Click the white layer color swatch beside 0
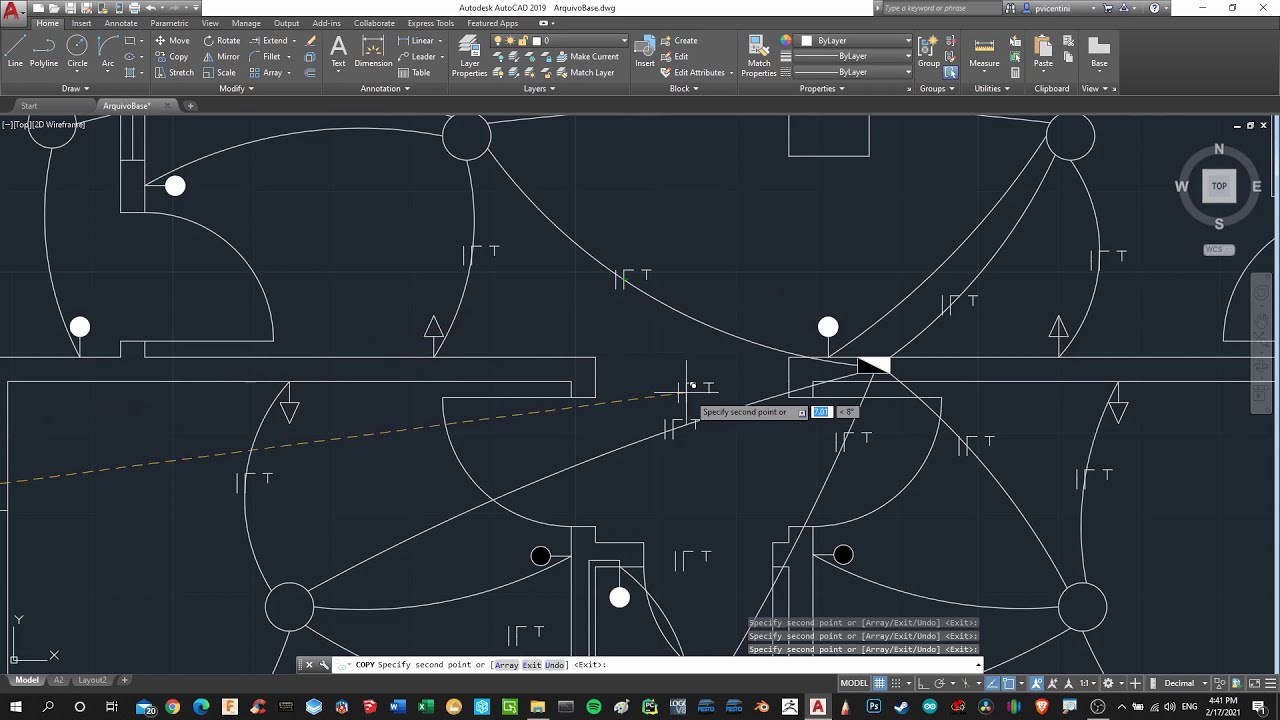Screen dimensions: 1280x720 [537, 41]
